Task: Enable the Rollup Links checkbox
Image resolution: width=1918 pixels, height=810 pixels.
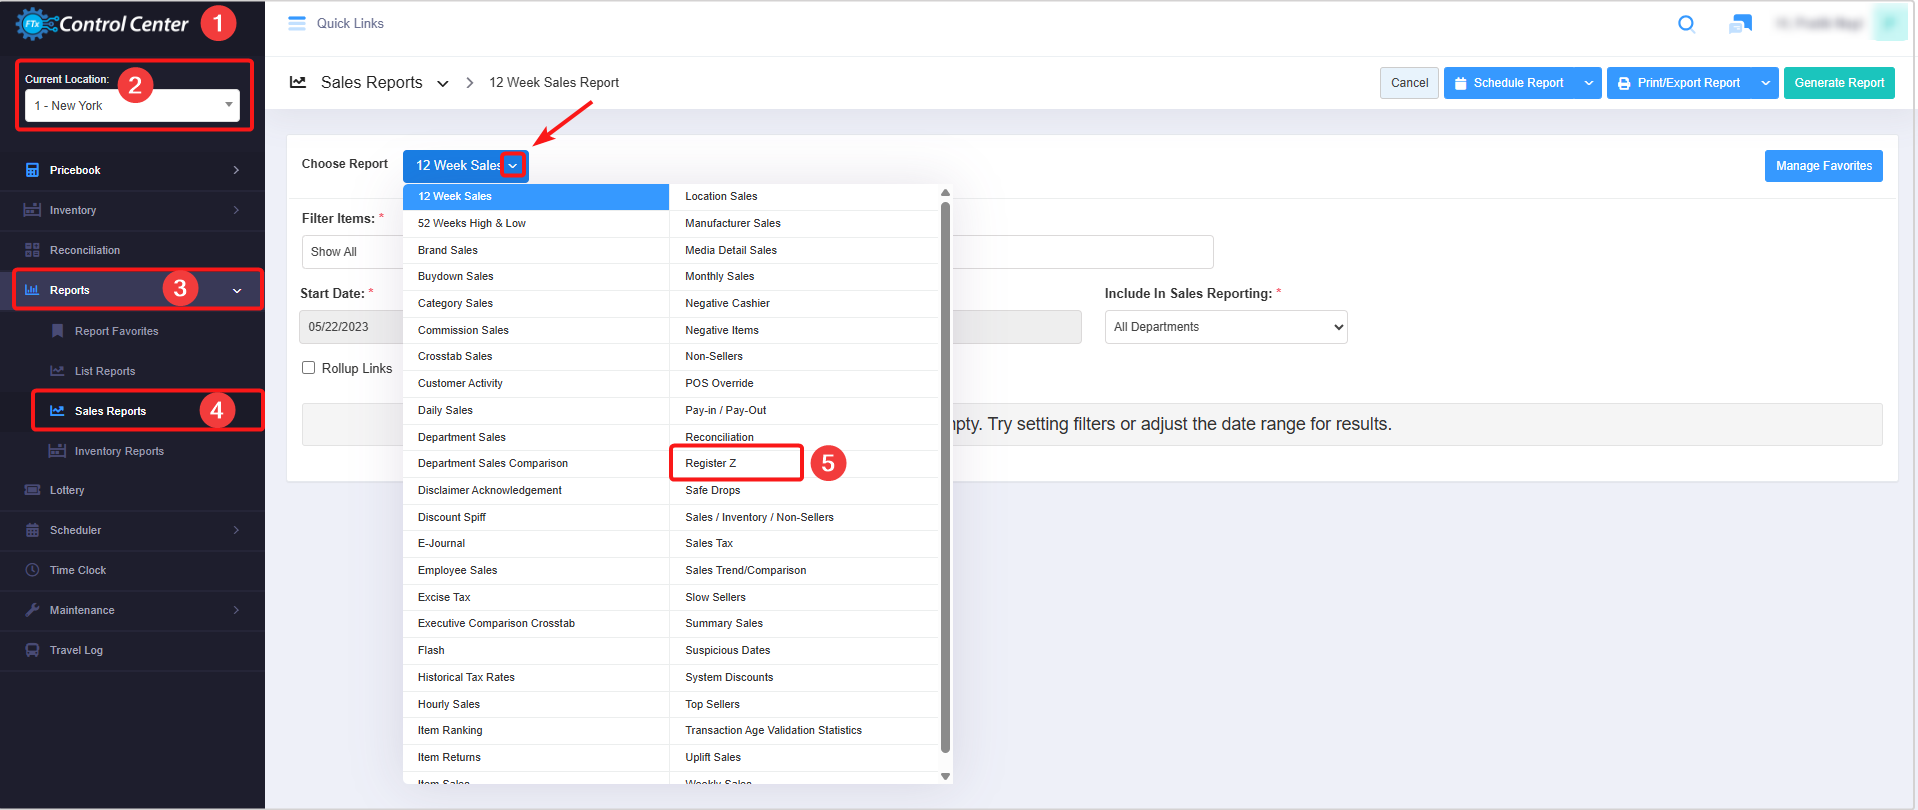Action: pos(309,368)
